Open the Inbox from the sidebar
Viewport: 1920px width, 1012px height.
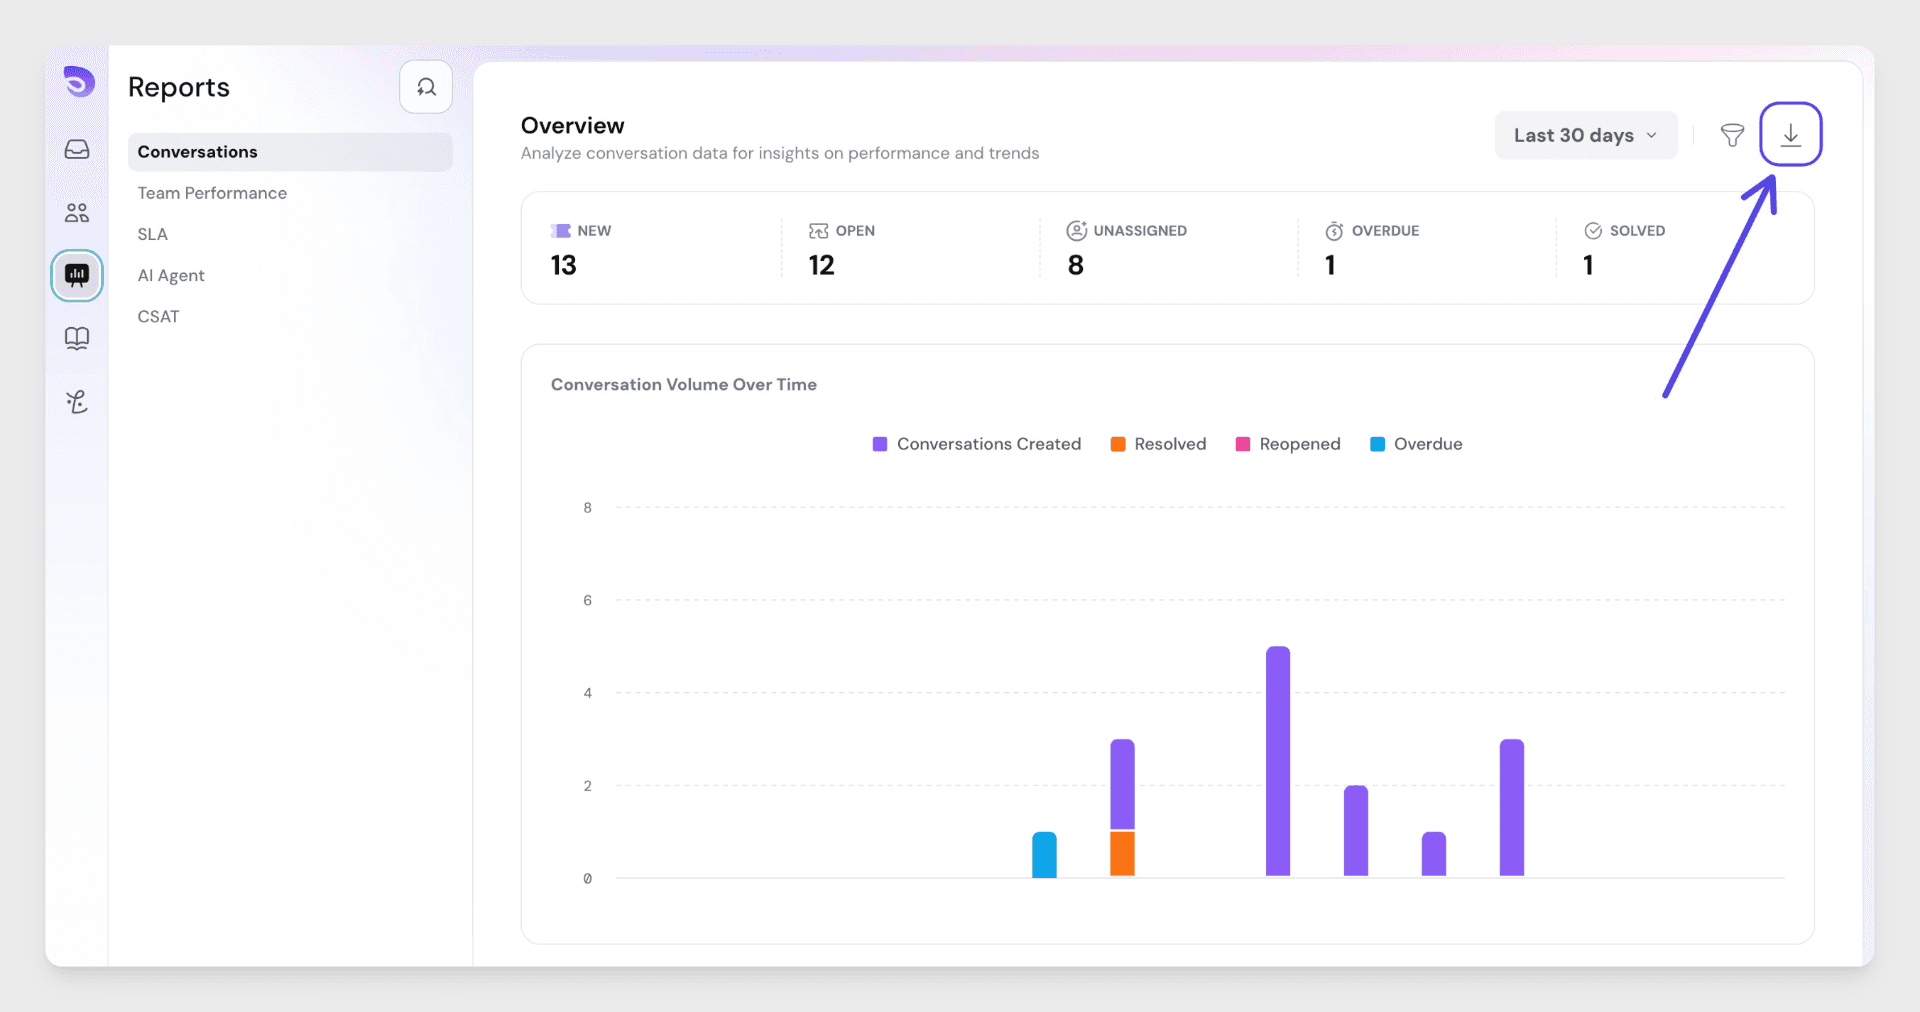[x=77, y=150]
